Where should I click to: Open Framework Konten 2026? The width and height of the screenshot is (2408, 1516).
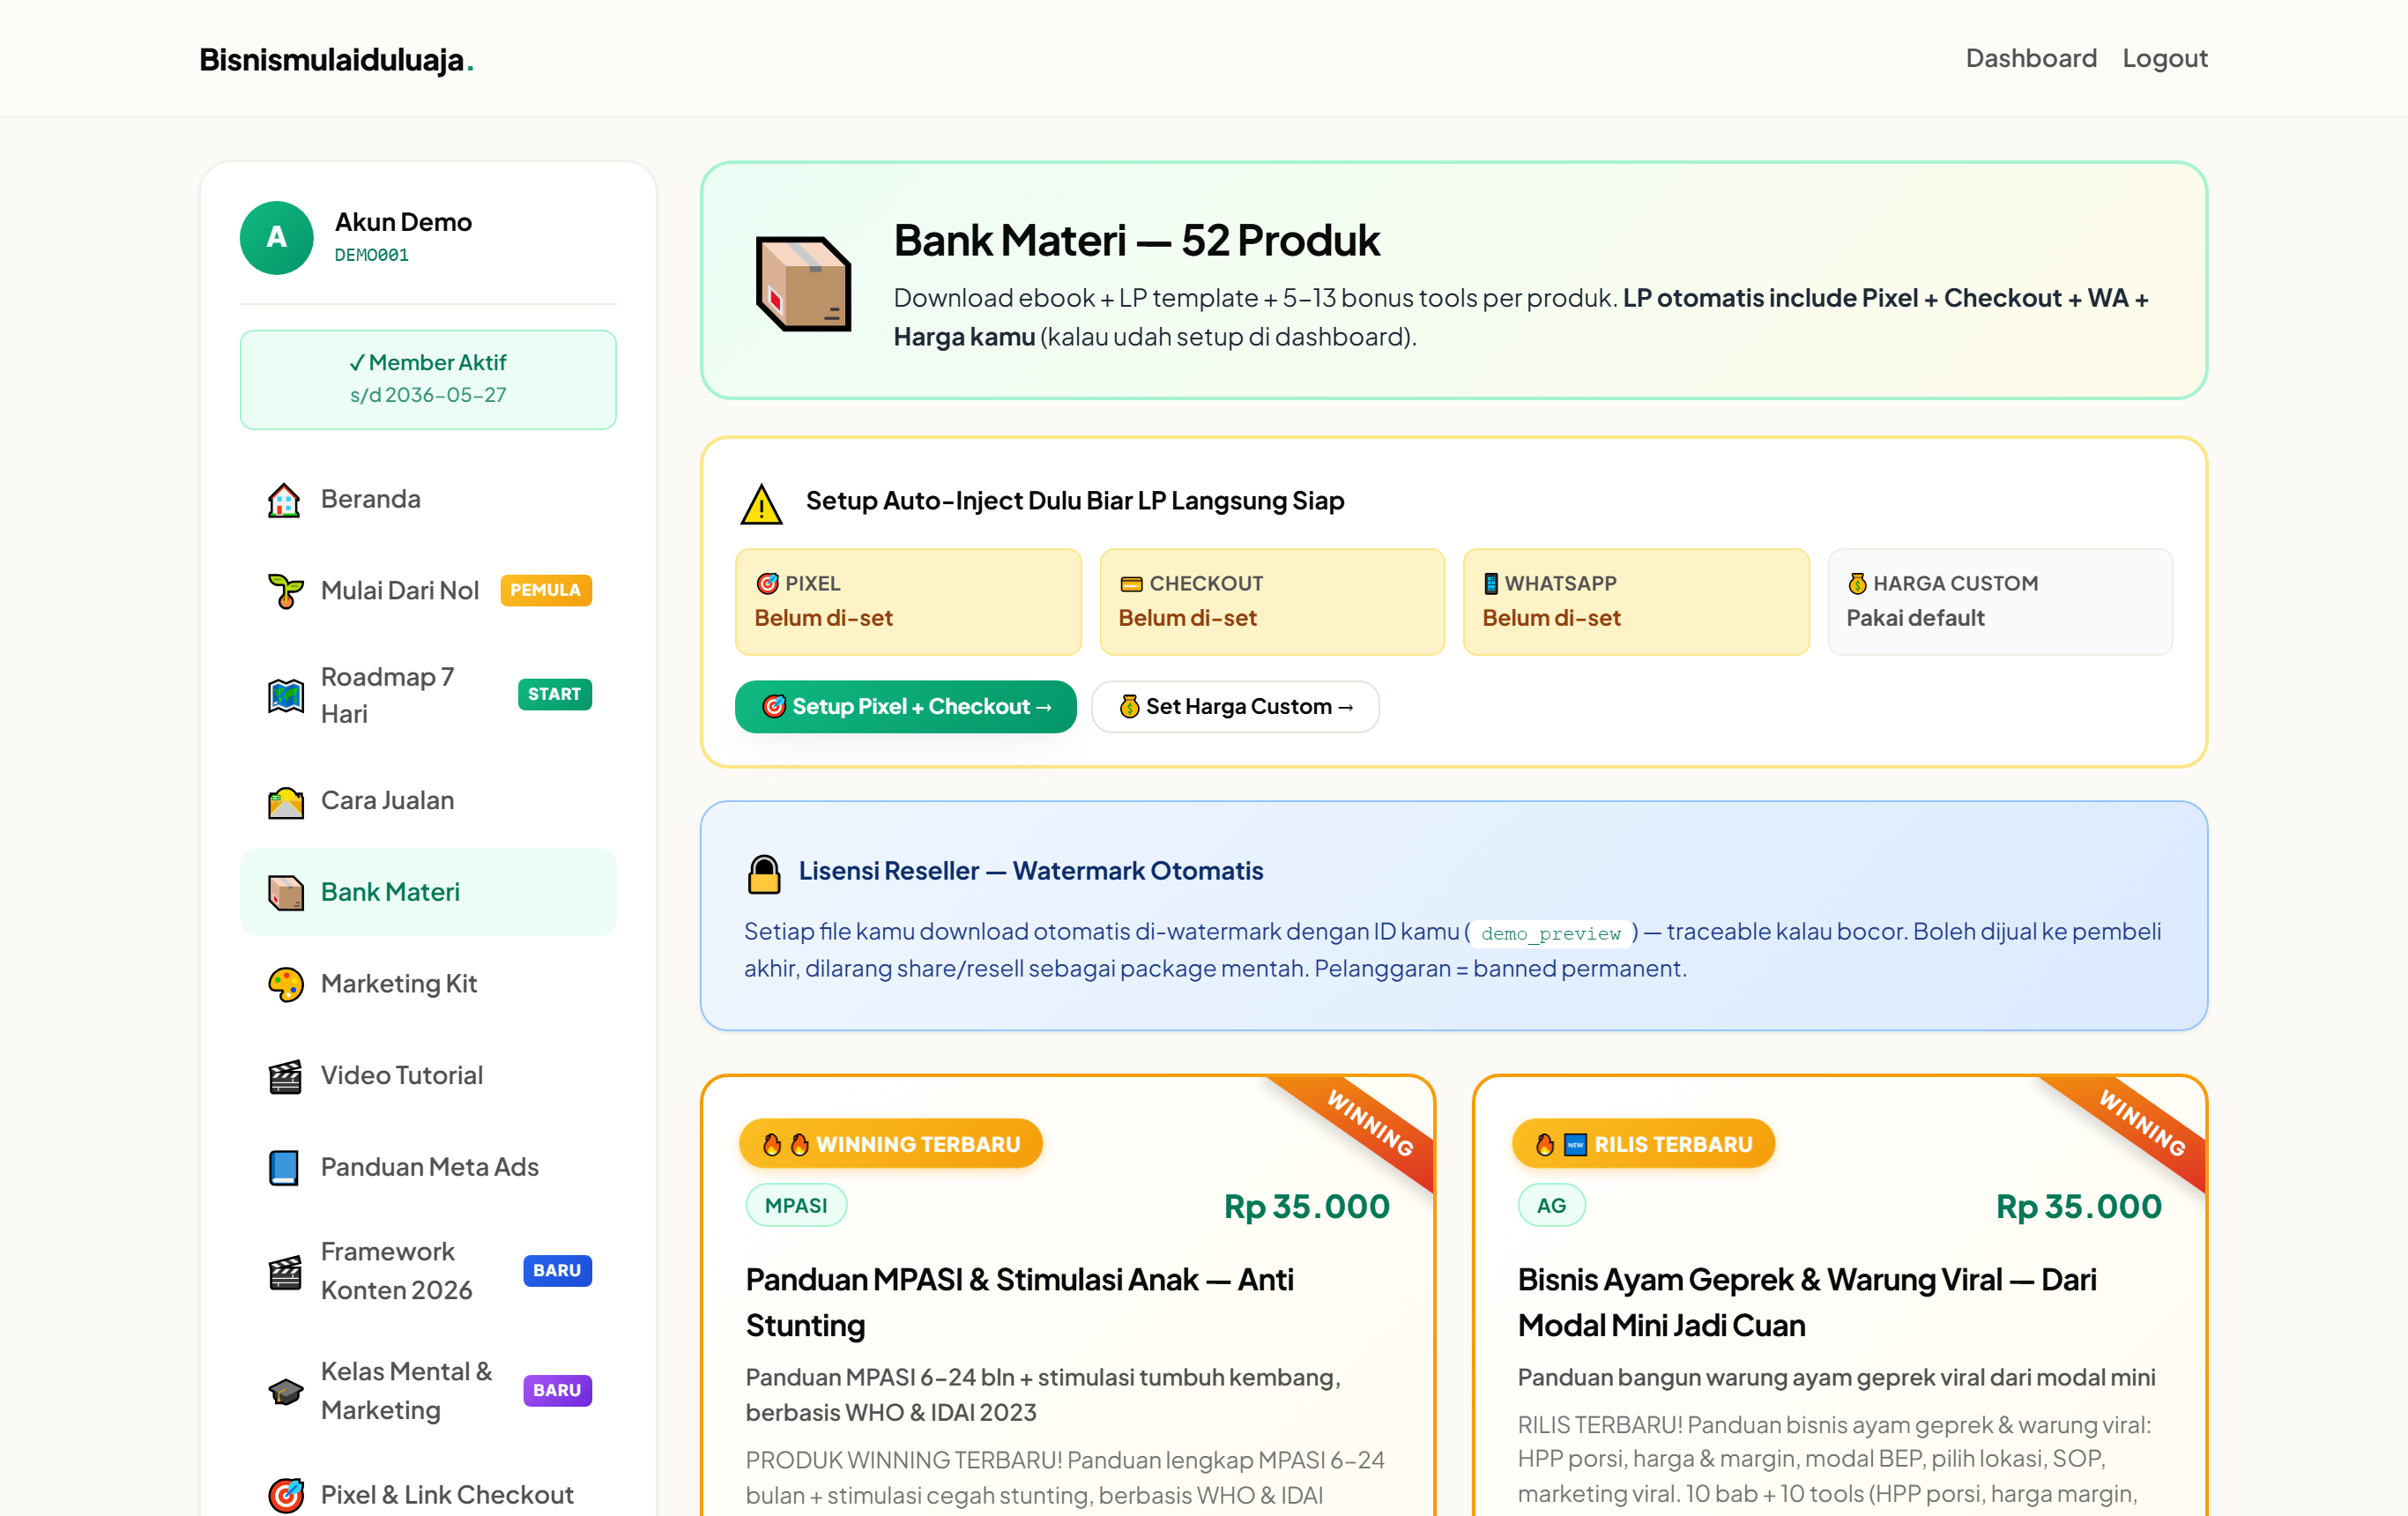428,1271
